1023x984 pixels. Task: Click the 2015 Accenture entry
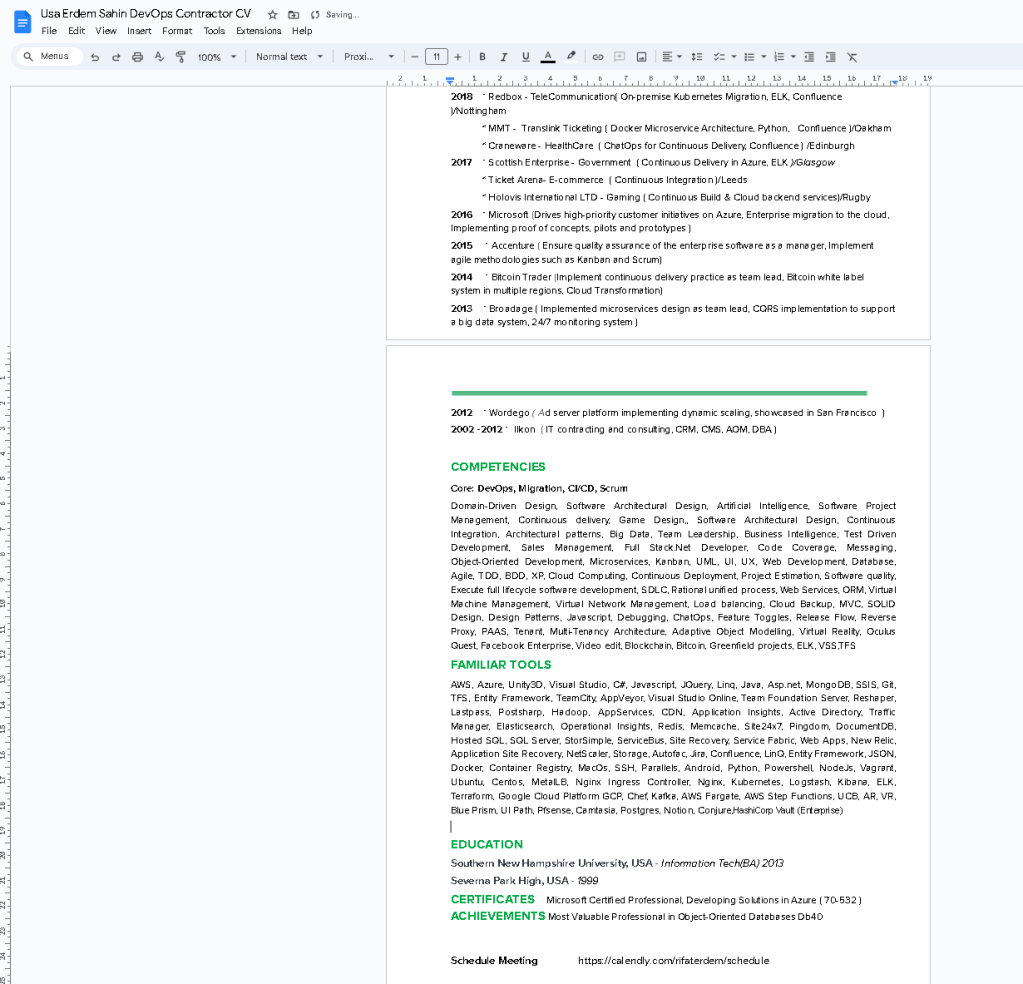point(662,253)
